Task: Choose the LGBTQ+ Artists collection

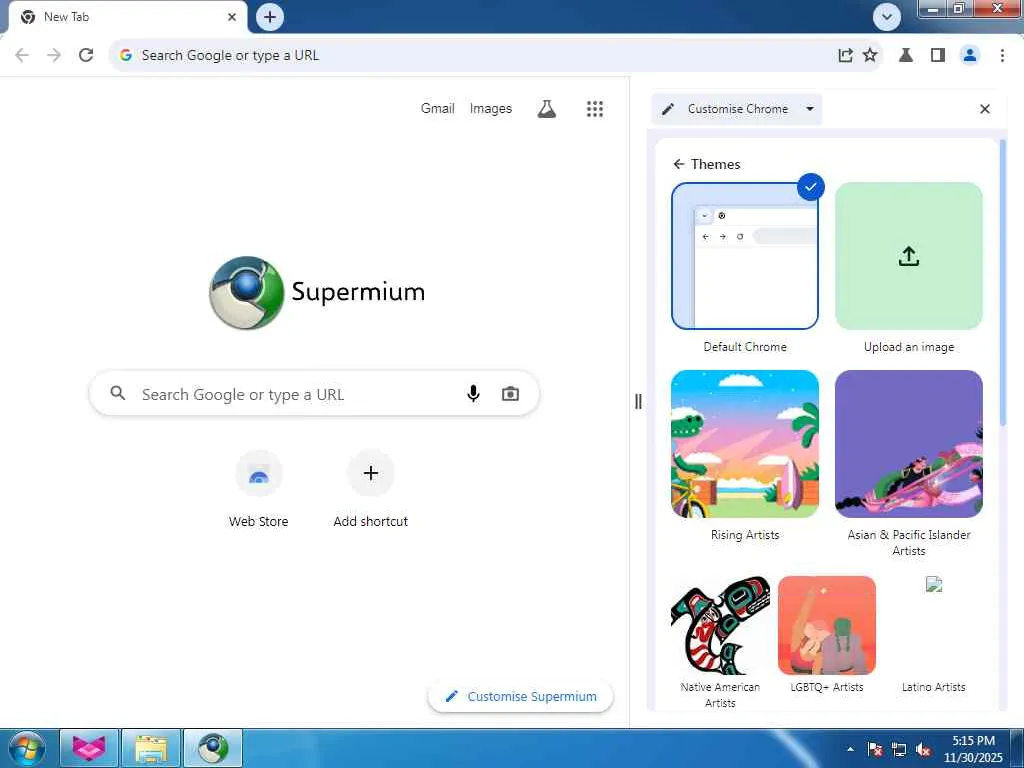Action: click(827, 626)
